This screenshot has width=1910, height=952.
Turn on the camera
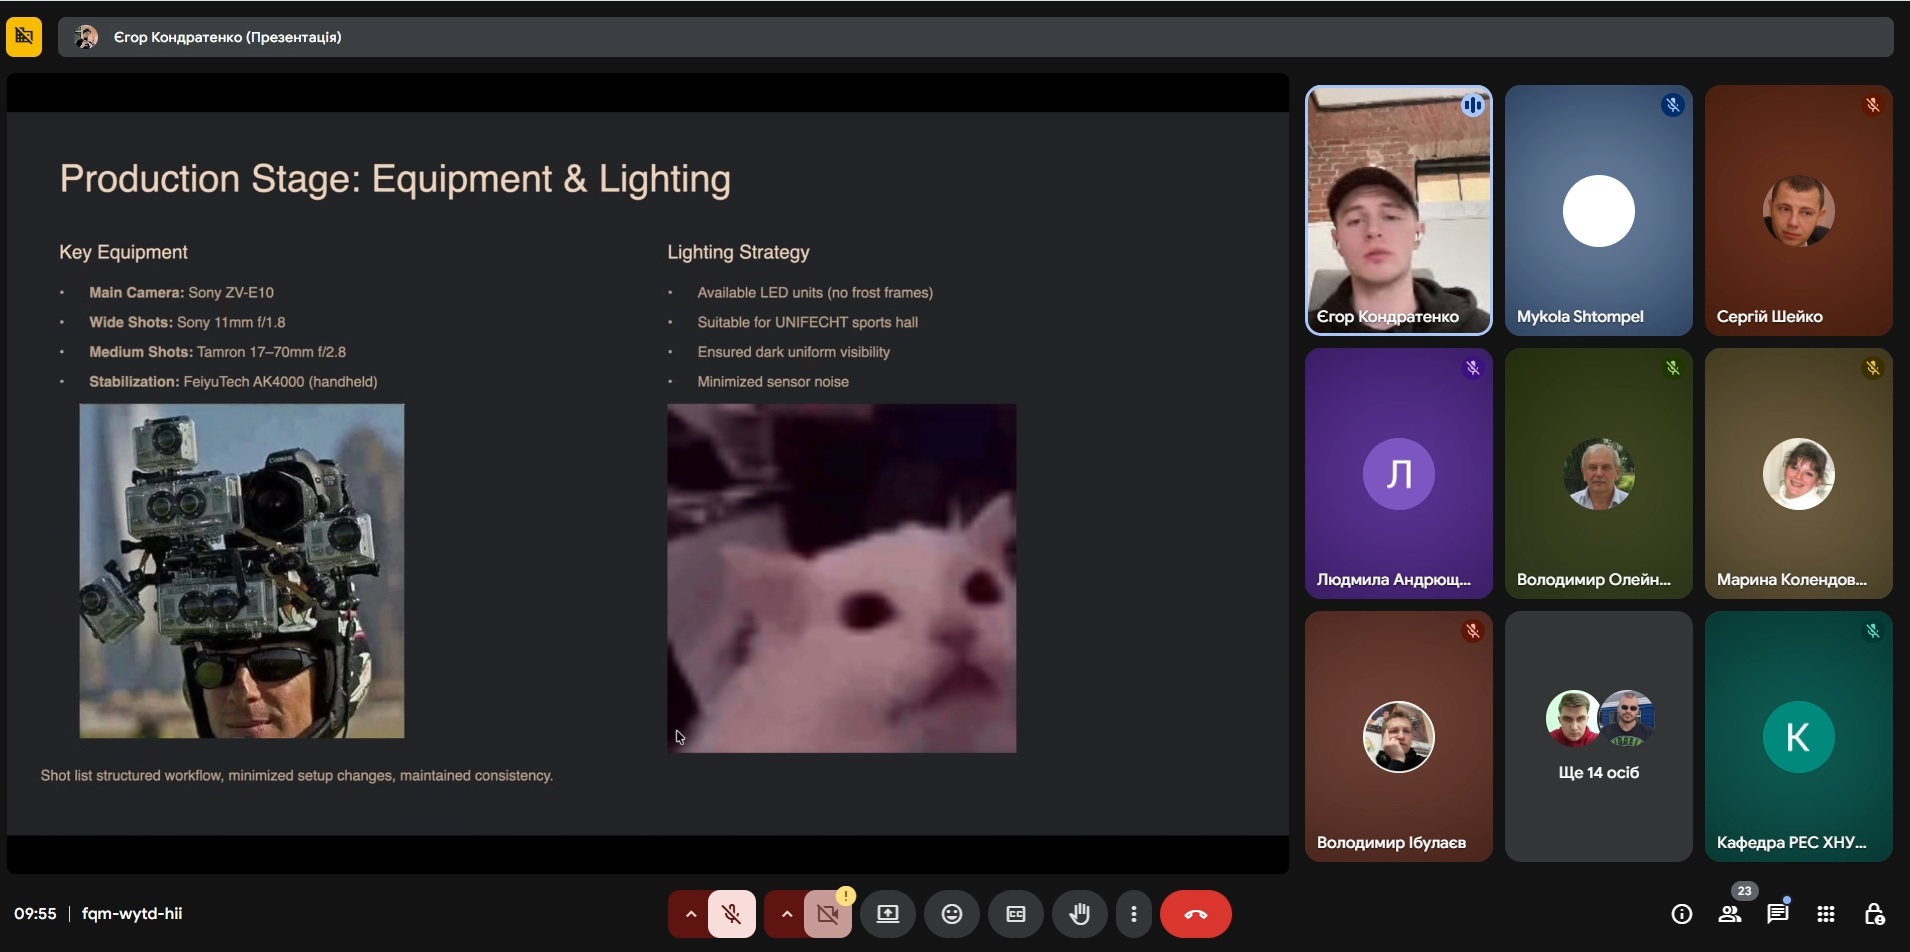coord(828,914)
